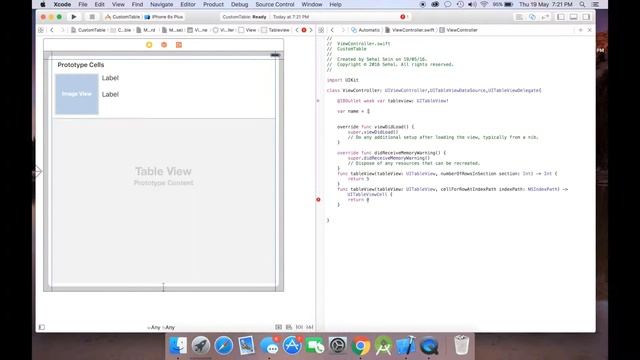Screen dimensions: 640x360
Task: Open the Navigate menu
Action: (x=162, y=4)
